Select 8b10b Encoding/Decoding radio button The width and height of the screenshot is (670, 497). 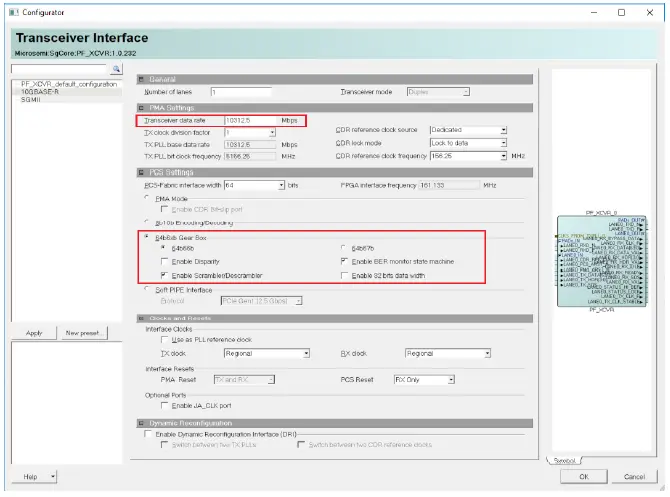coord(147,222)
